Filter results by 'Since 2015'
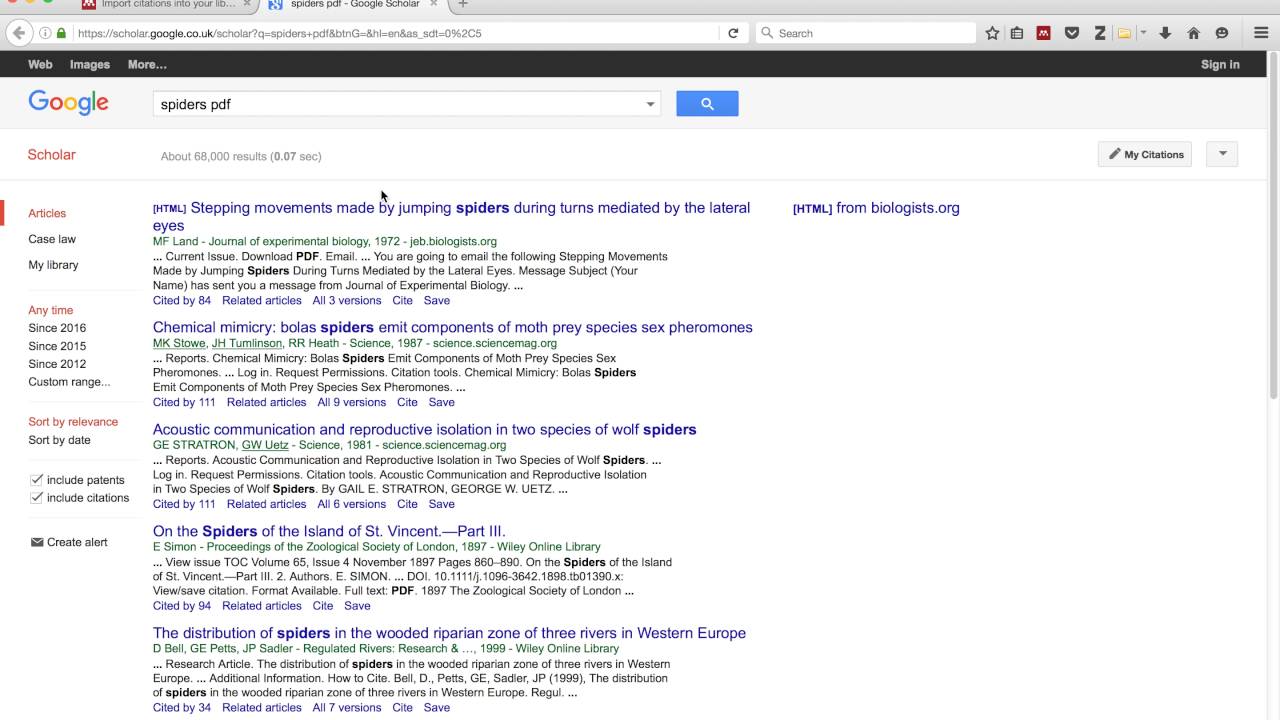The width and height of the screenshot is (1280, 720). pos(57,346)
